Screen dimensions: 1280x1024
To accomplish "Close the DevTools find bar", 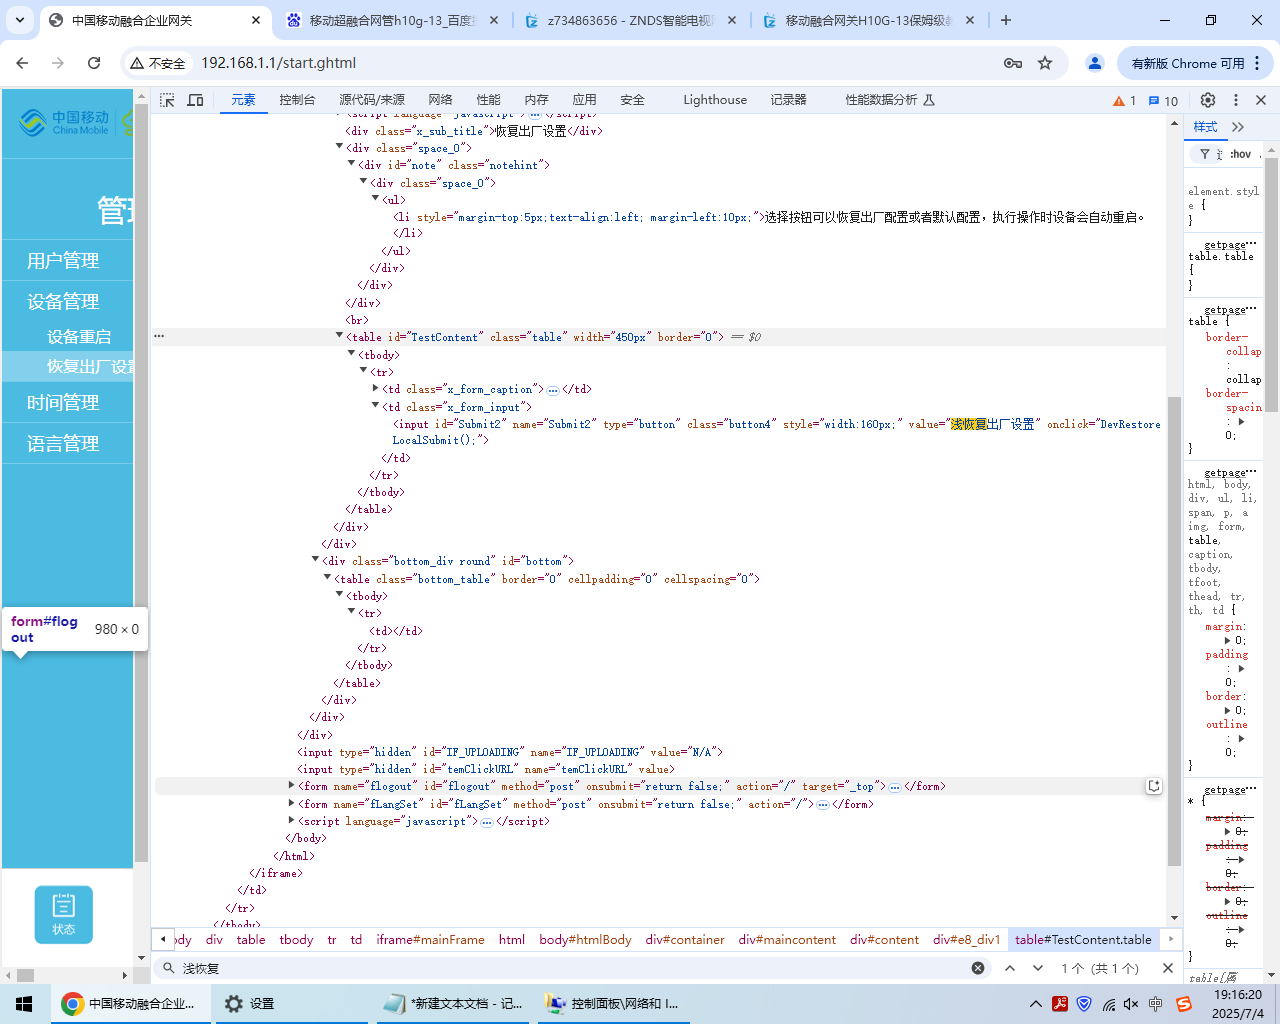I will 1168,968.
